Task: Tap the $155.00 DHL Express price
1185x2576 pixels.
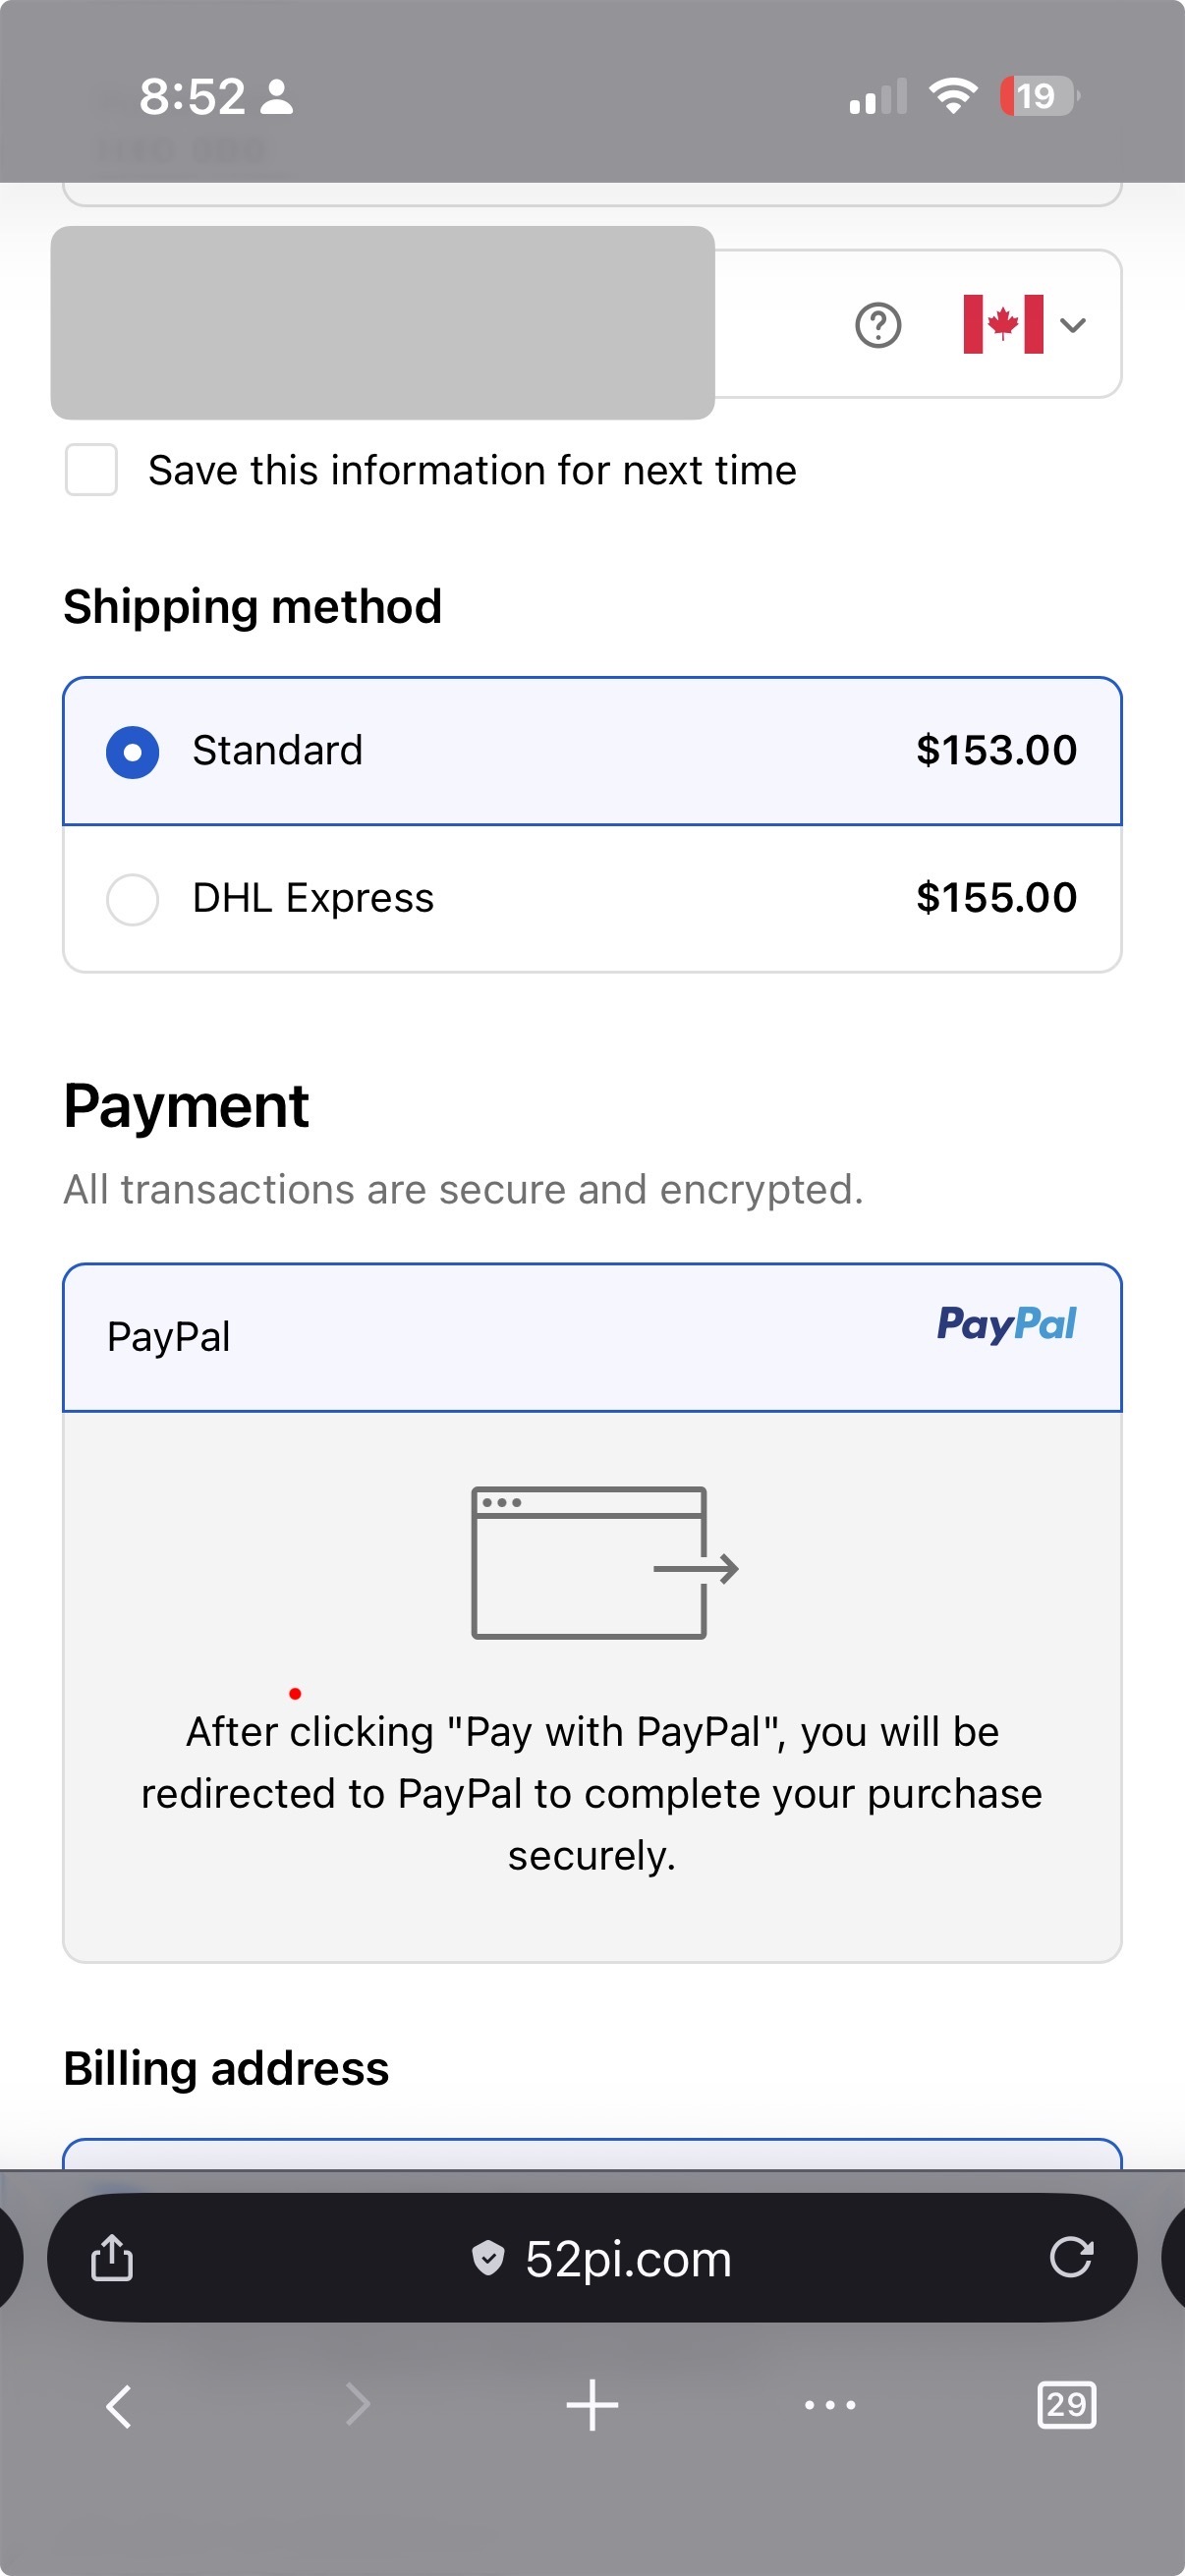Action: [x=996, y=898]
